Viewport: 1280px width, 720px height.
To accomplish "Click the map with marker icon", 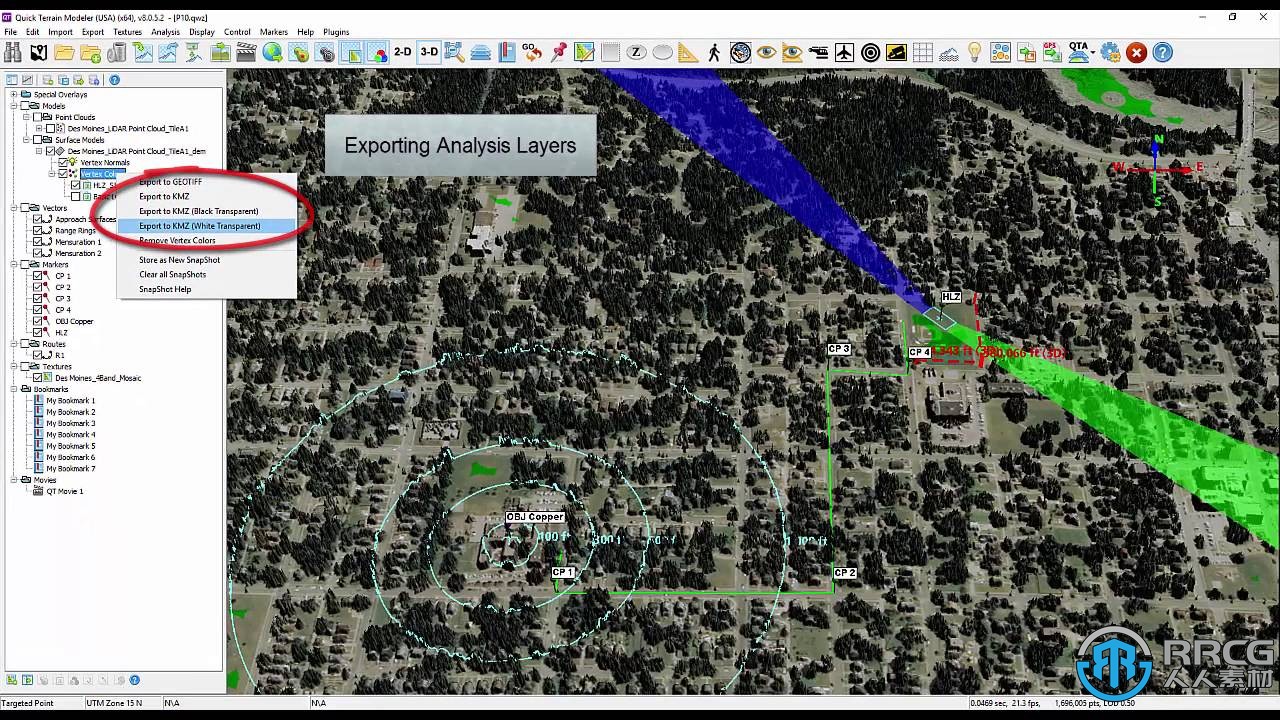I will click(x=38, y=52).
